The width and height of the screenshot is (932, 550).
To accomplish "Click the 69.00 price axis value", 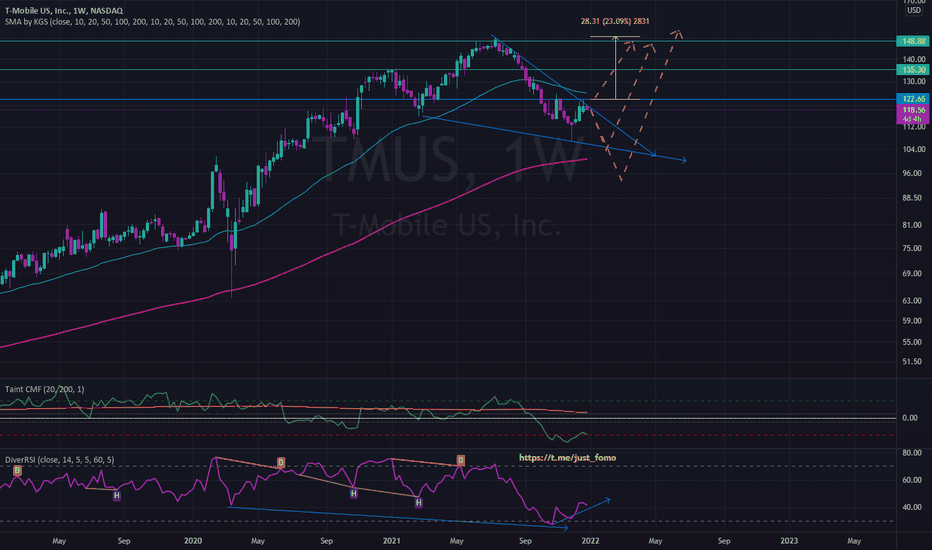I will [x=912, y=274].
